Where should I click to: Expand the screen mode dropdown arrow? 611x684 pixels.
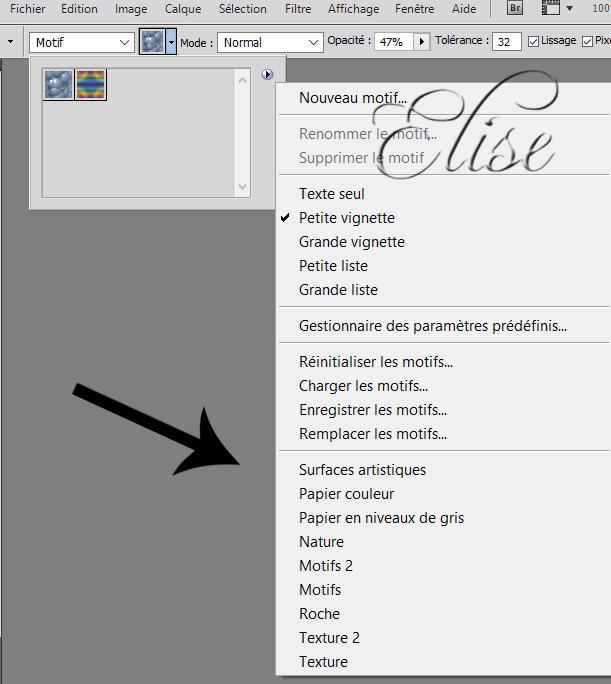click(569, 8)
